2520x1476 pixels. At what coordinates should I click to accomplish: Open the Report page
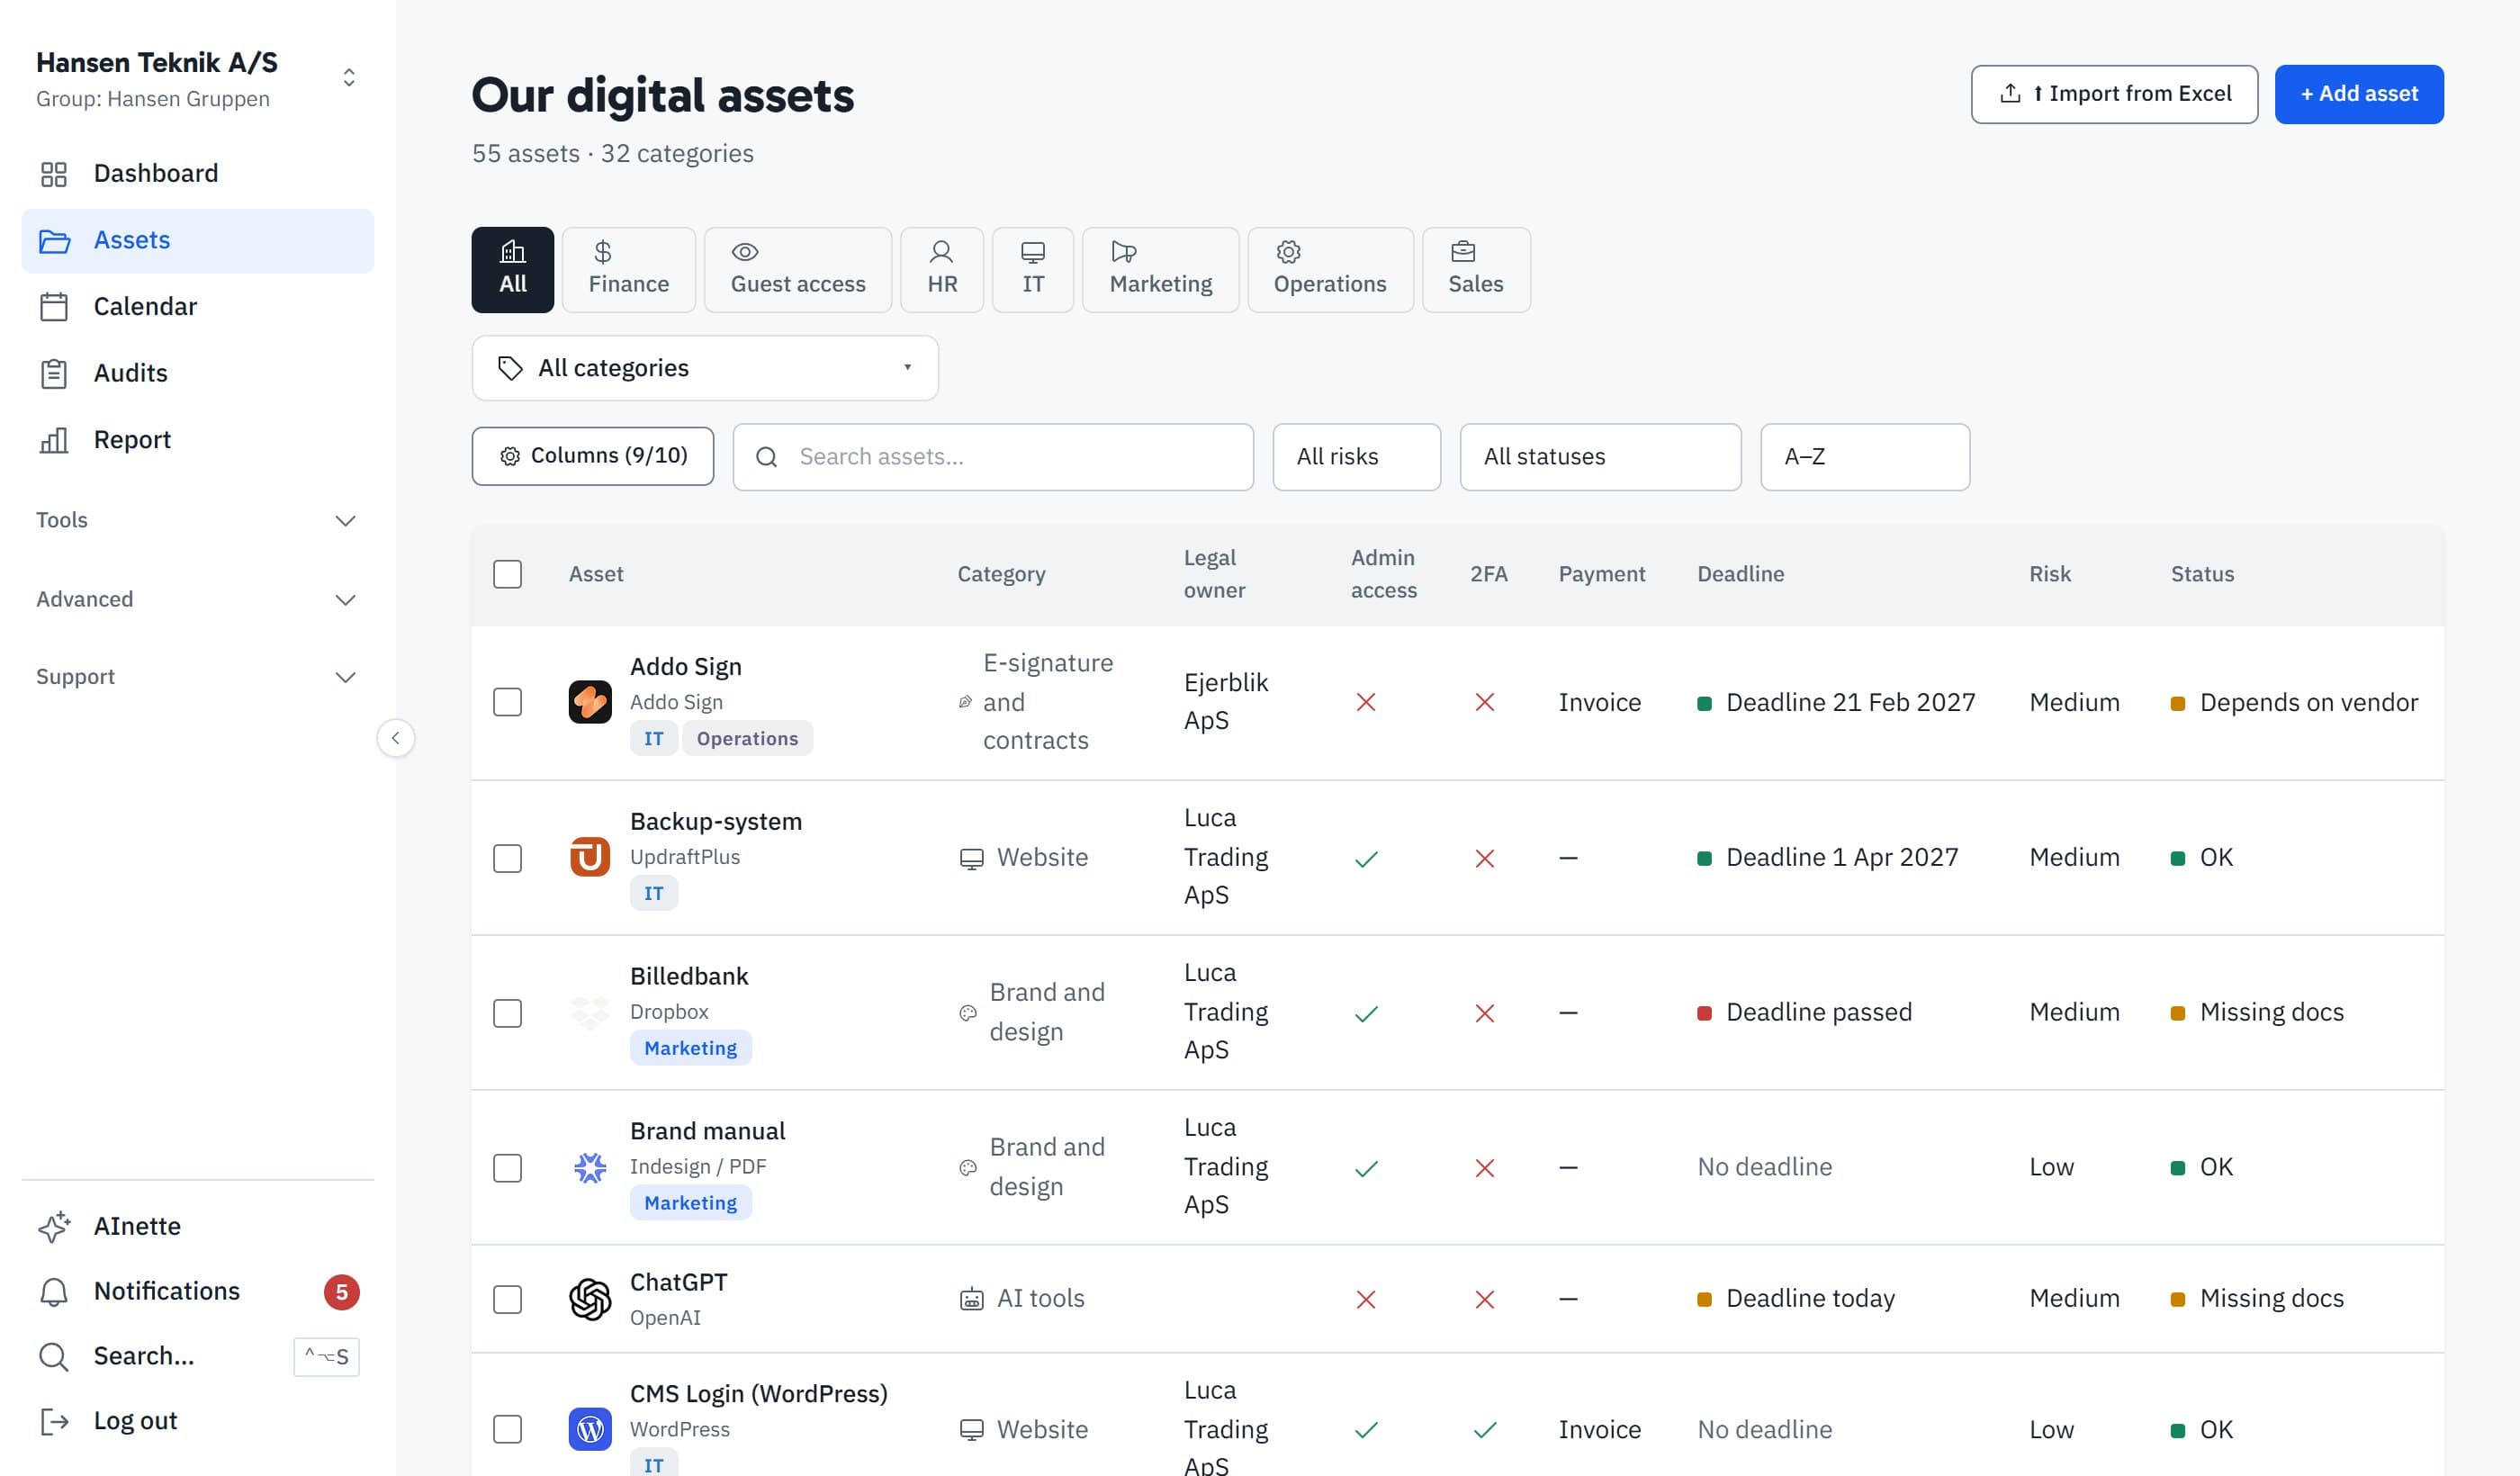click(198, 440)
